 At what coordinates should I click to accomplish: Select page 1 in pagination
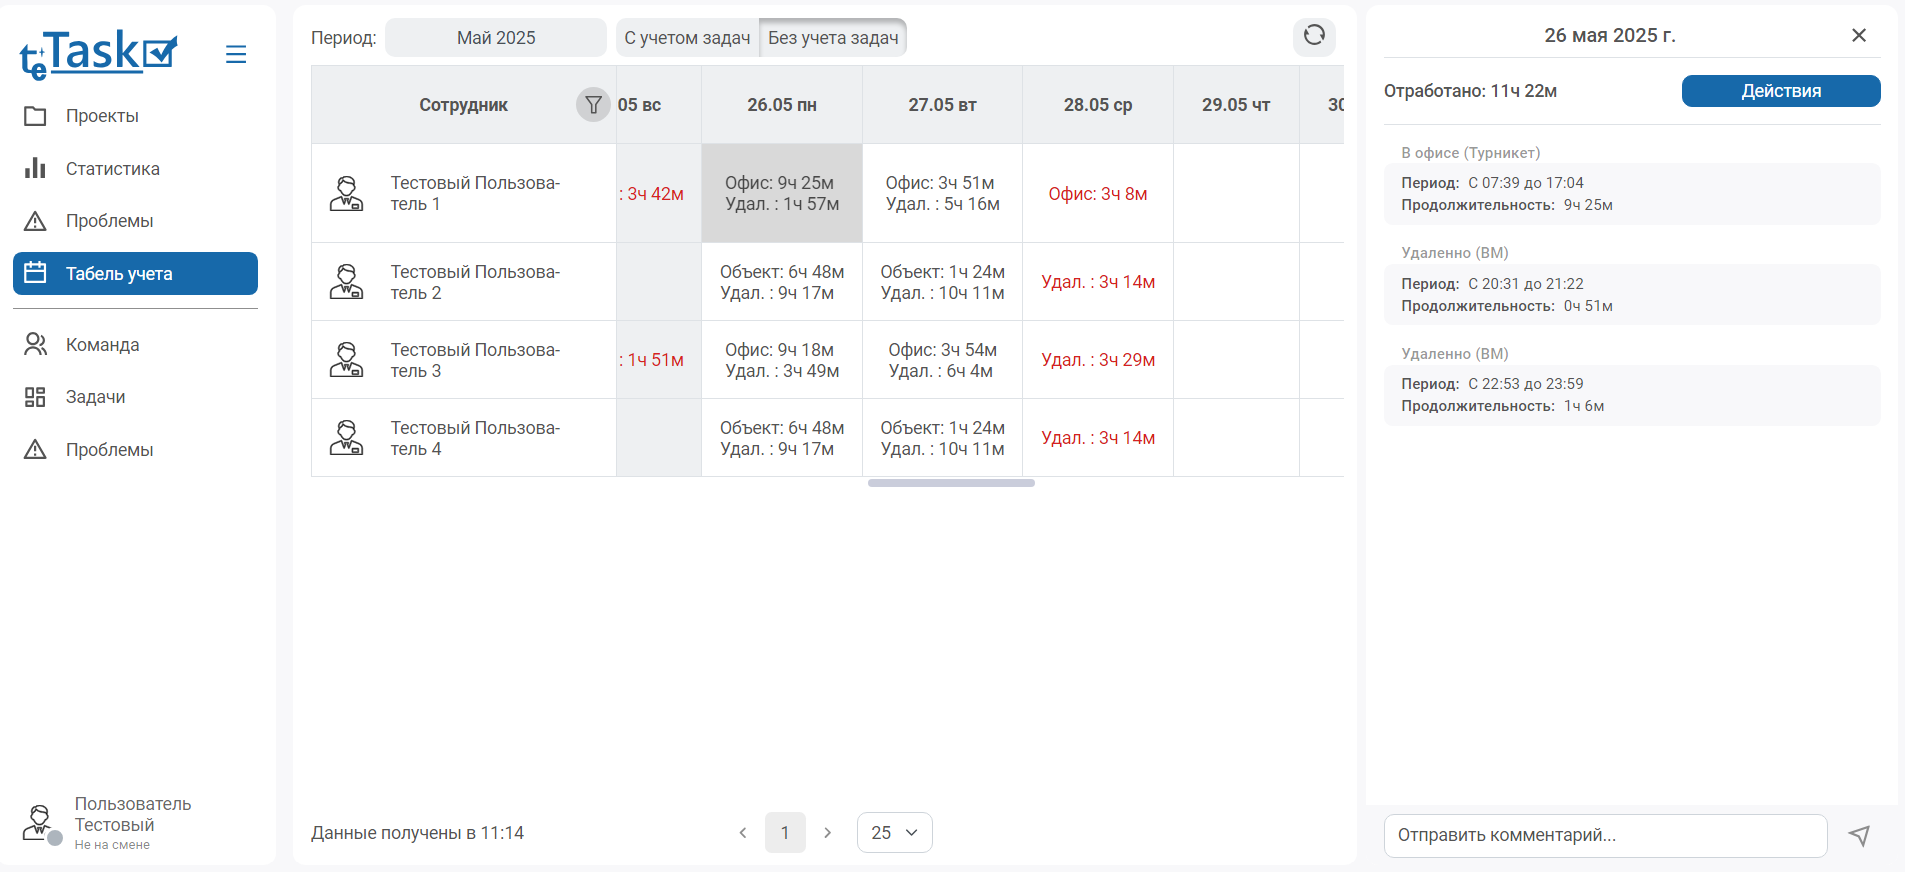785,833
